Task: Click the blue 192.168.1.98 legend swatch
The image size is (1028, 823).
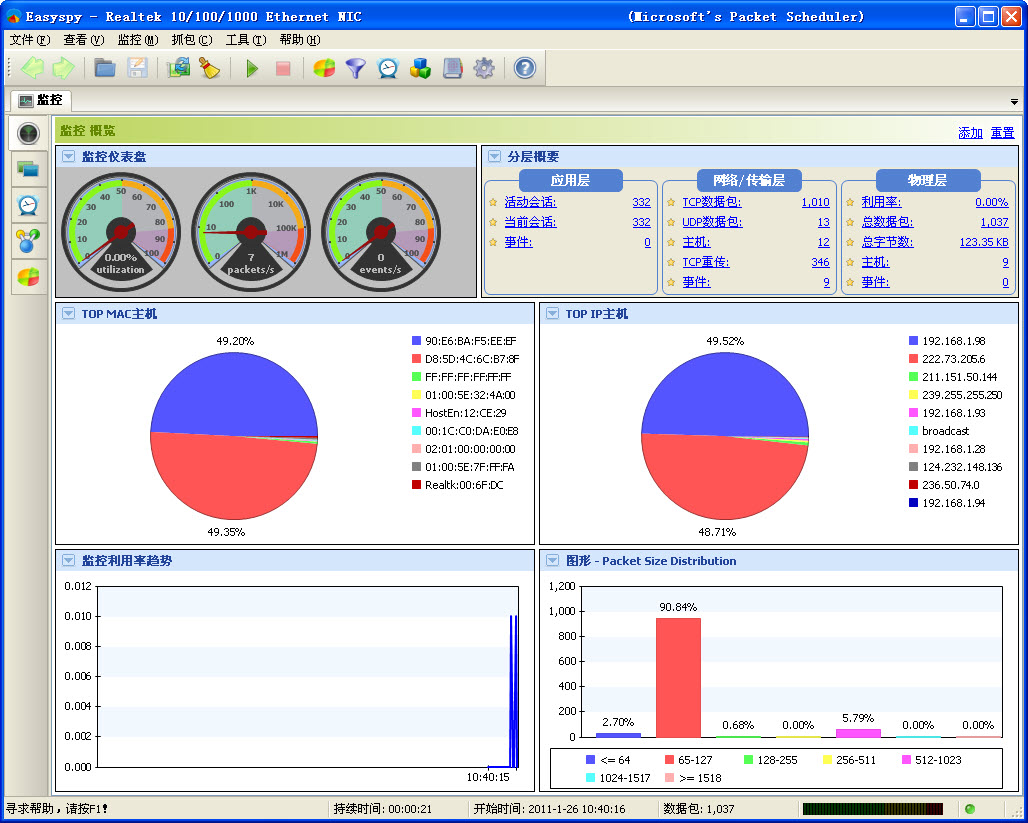Action: [913, 341]
